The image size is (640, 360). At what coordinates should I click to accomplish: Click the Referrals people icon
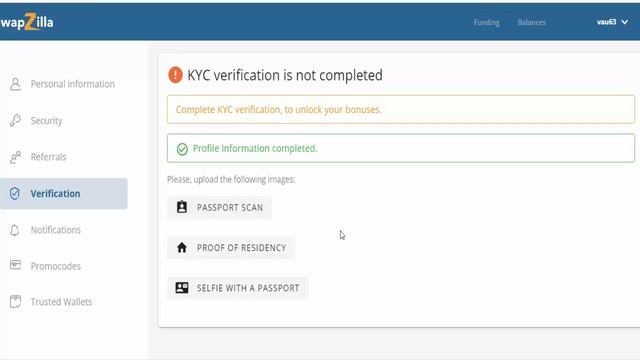coord(16,157)
